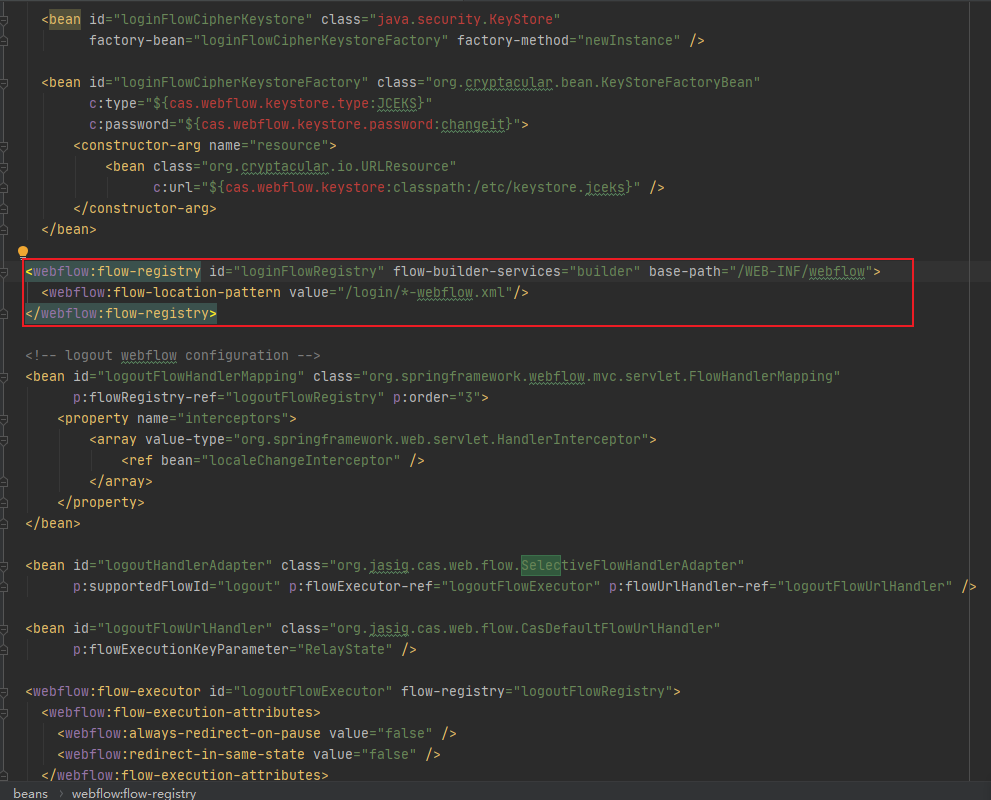Collapse the webflow:flow-execution-attributes opening fold marker
991x800 pixels.
click(4, 713)
